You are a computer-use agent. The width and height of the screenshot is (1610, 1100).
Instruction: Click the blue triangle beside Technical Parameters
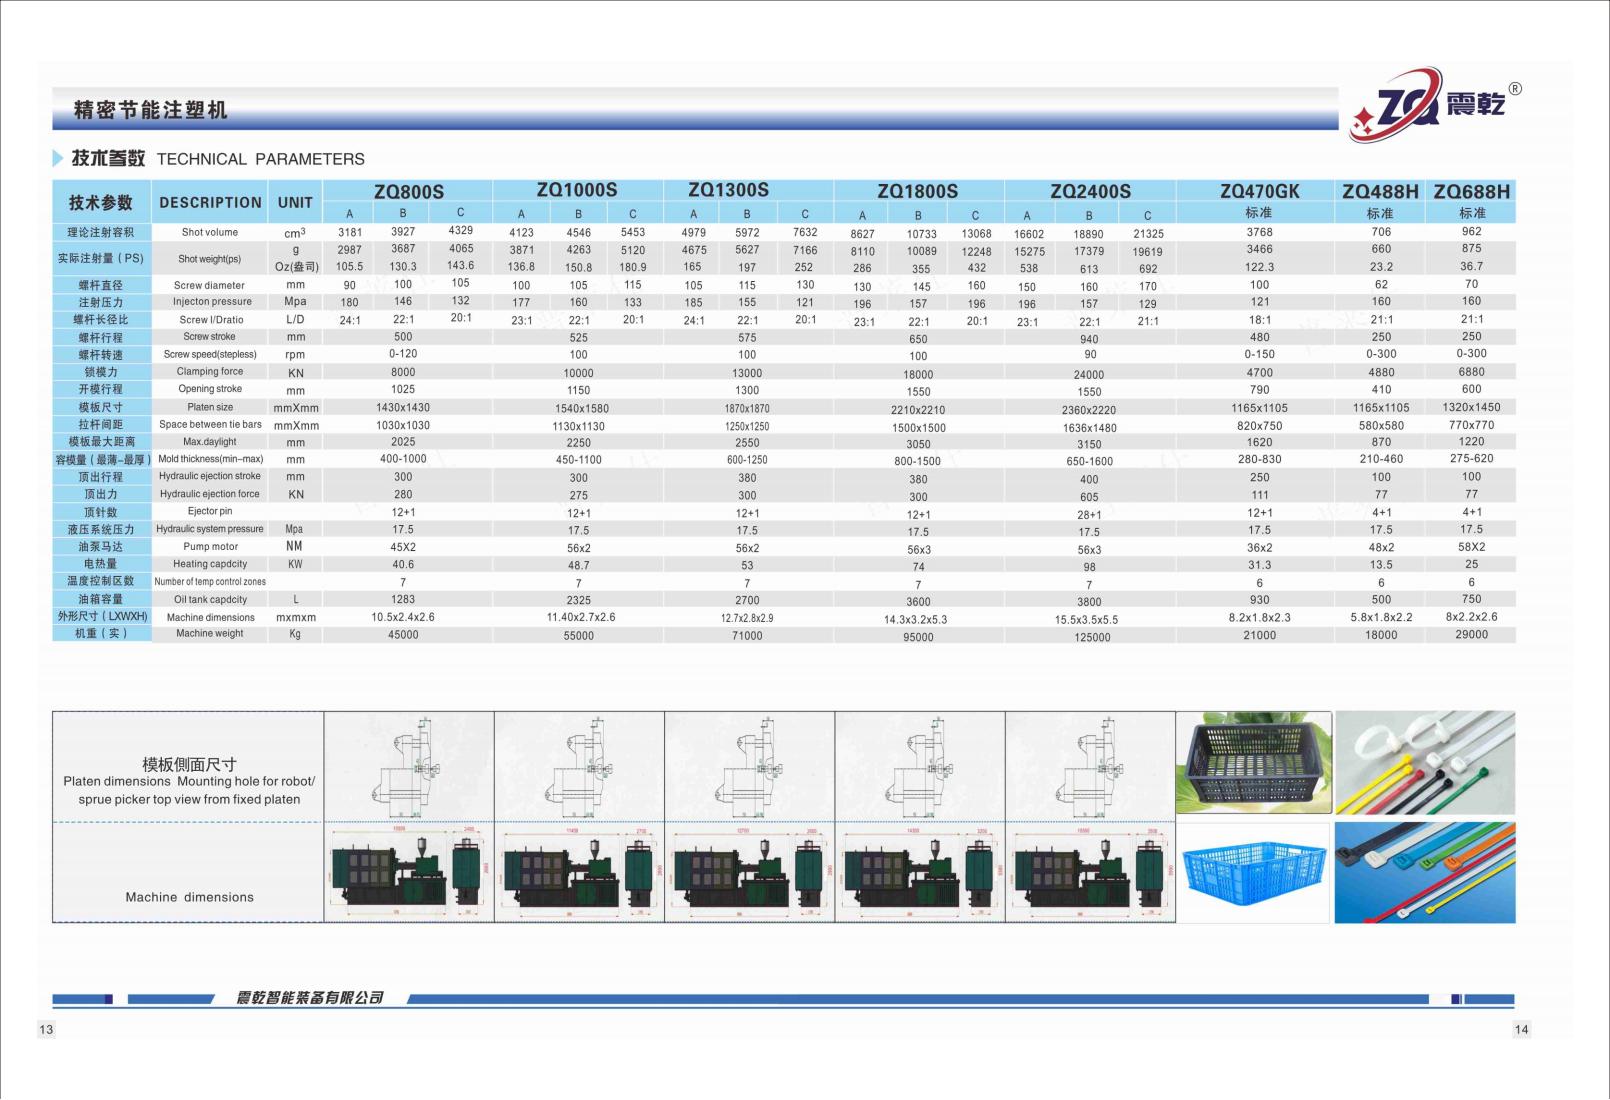tap(59, 159)
